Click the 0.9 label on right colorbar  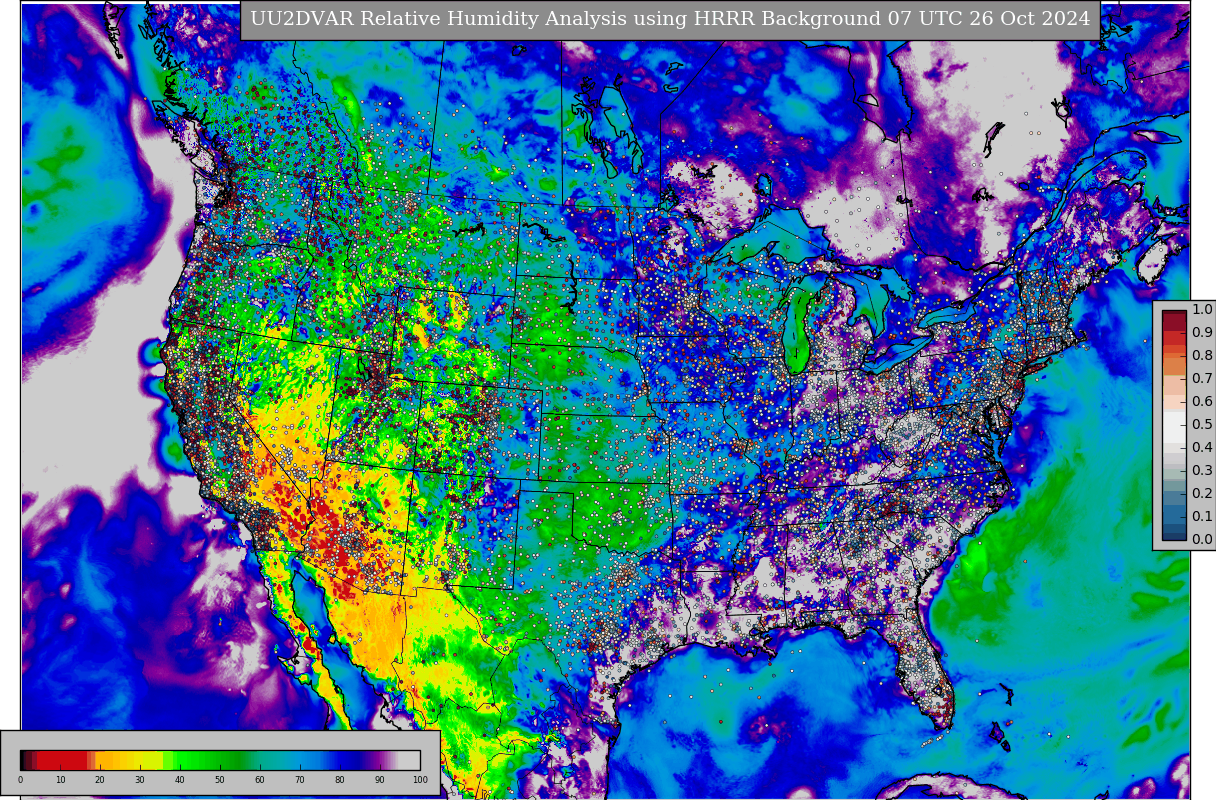point(1202,332)
